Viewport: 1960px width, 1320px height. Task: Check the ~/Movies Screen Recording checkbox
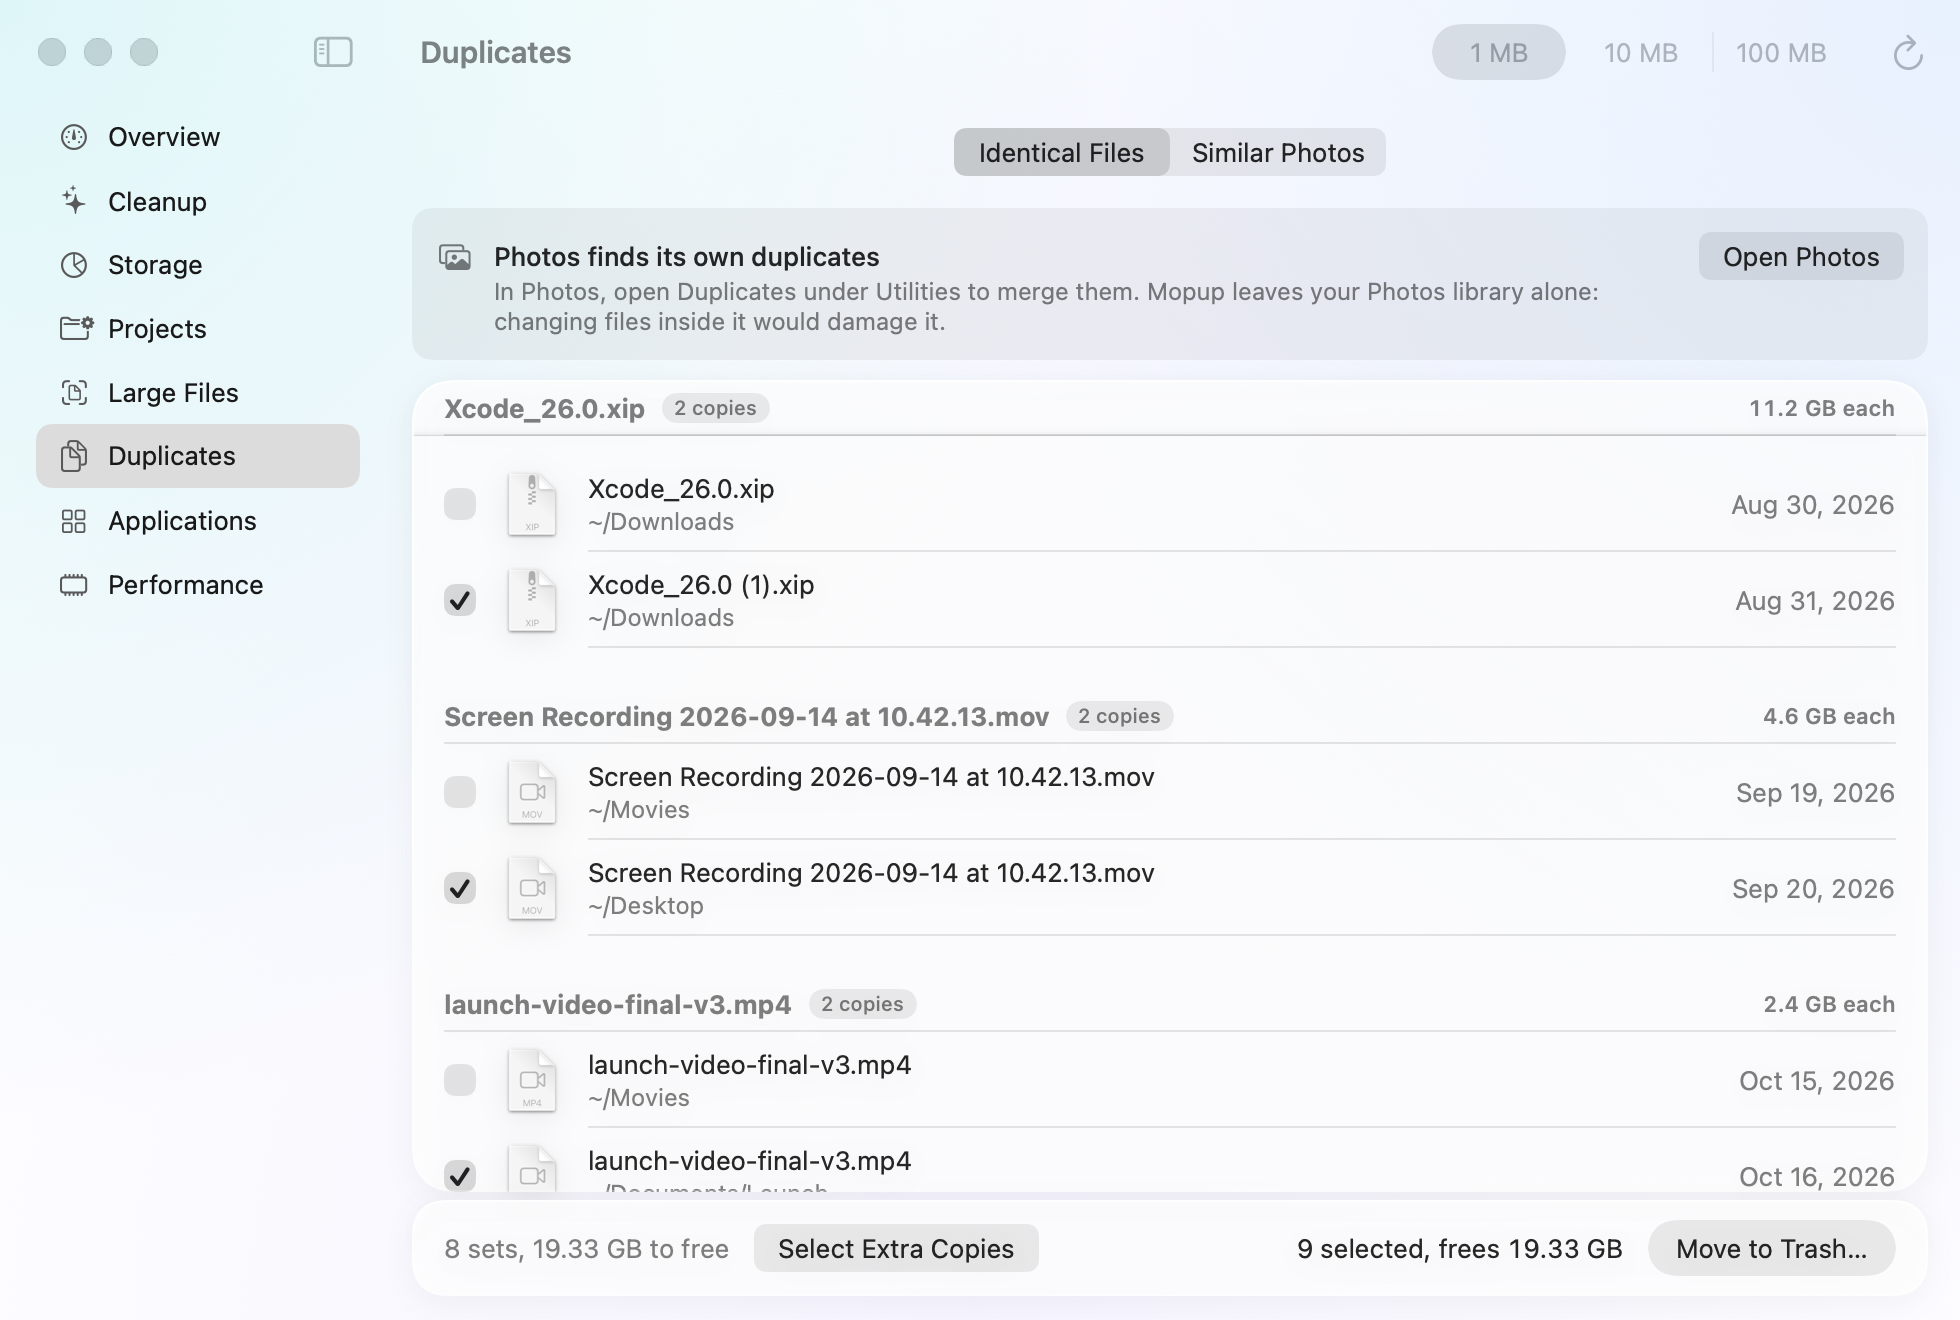click(x=460, y=792)
